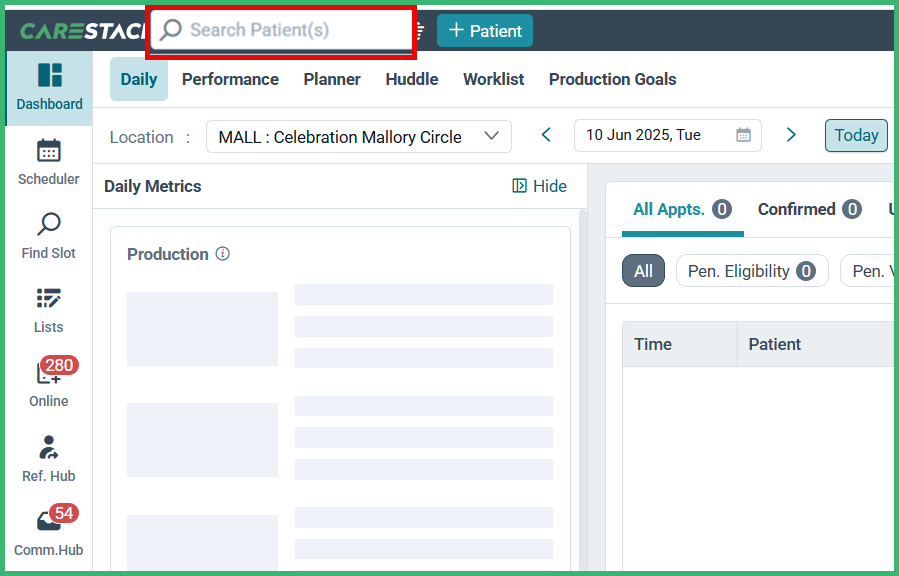Open Comm.Hub showing 54 notifications
Screen dimensions: 899x576
point(48,532)
